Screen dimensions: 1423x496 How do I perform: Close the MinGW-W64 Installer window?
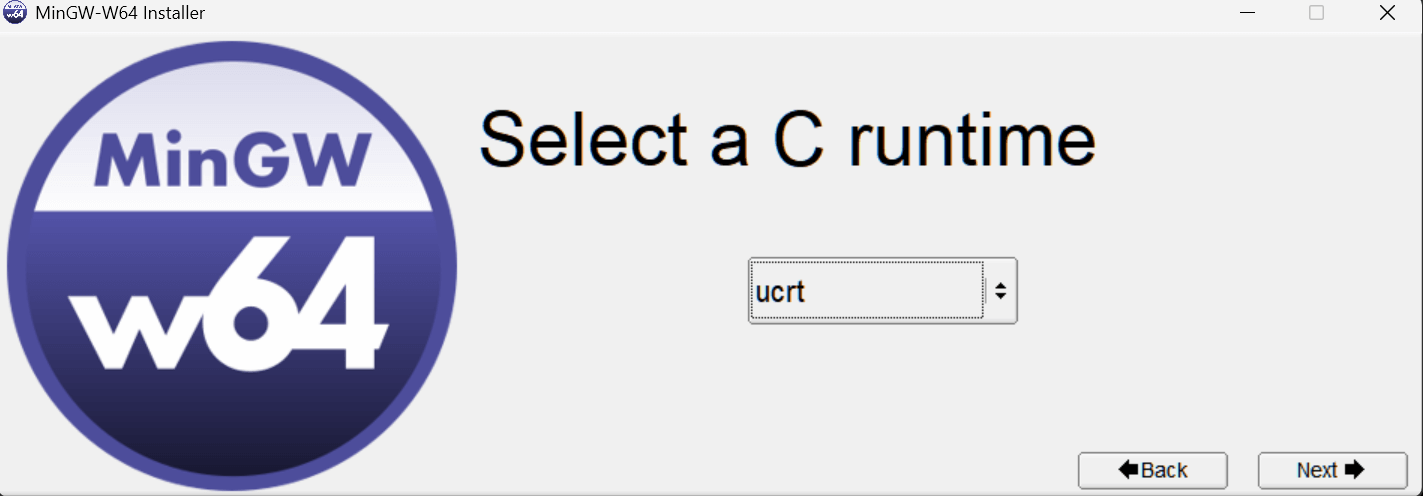tap(1387, 13)
